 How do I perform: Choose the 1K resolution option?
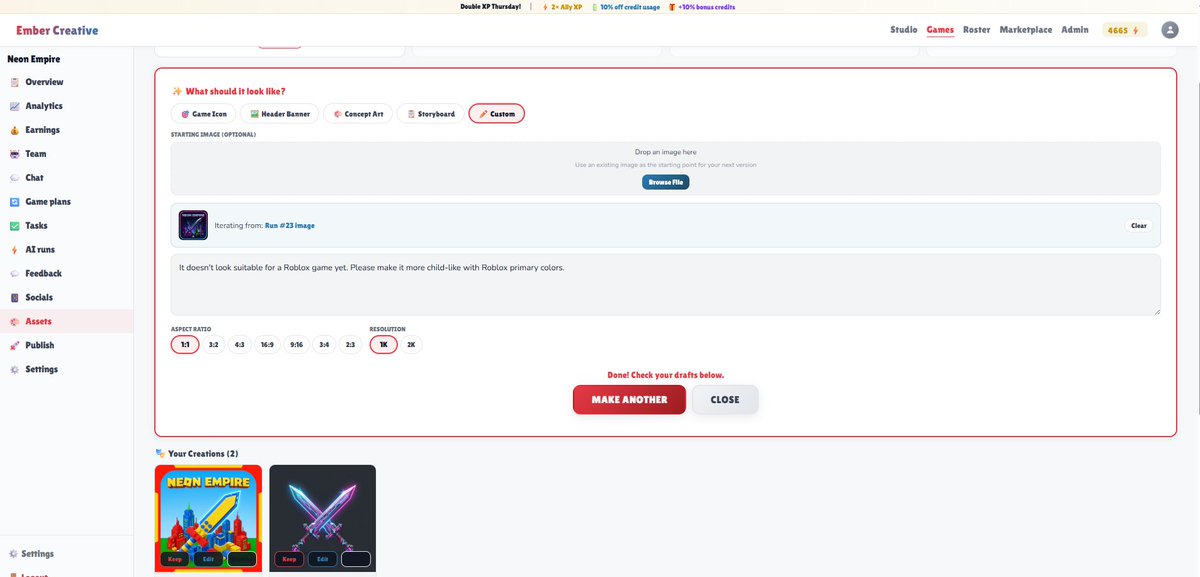coord(383,345)
